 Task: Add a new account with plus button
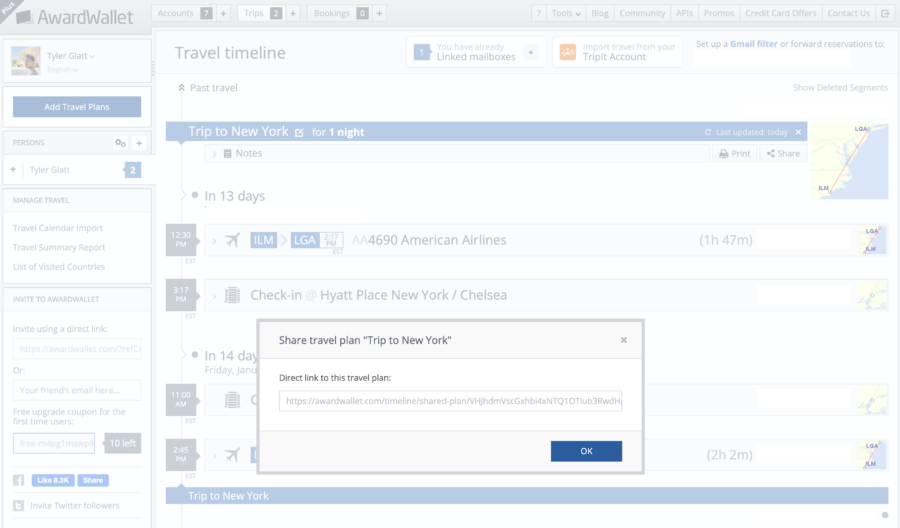(223, 13)
